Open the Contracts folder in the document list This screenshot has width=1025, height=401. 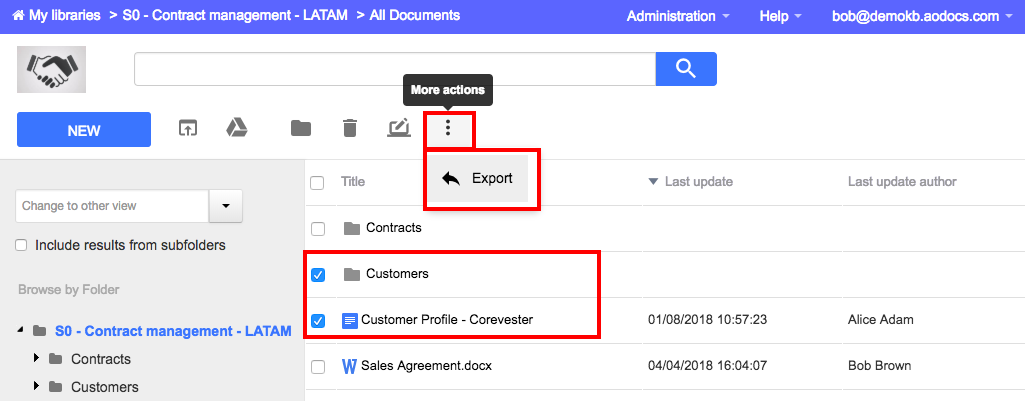pos(394,228)
